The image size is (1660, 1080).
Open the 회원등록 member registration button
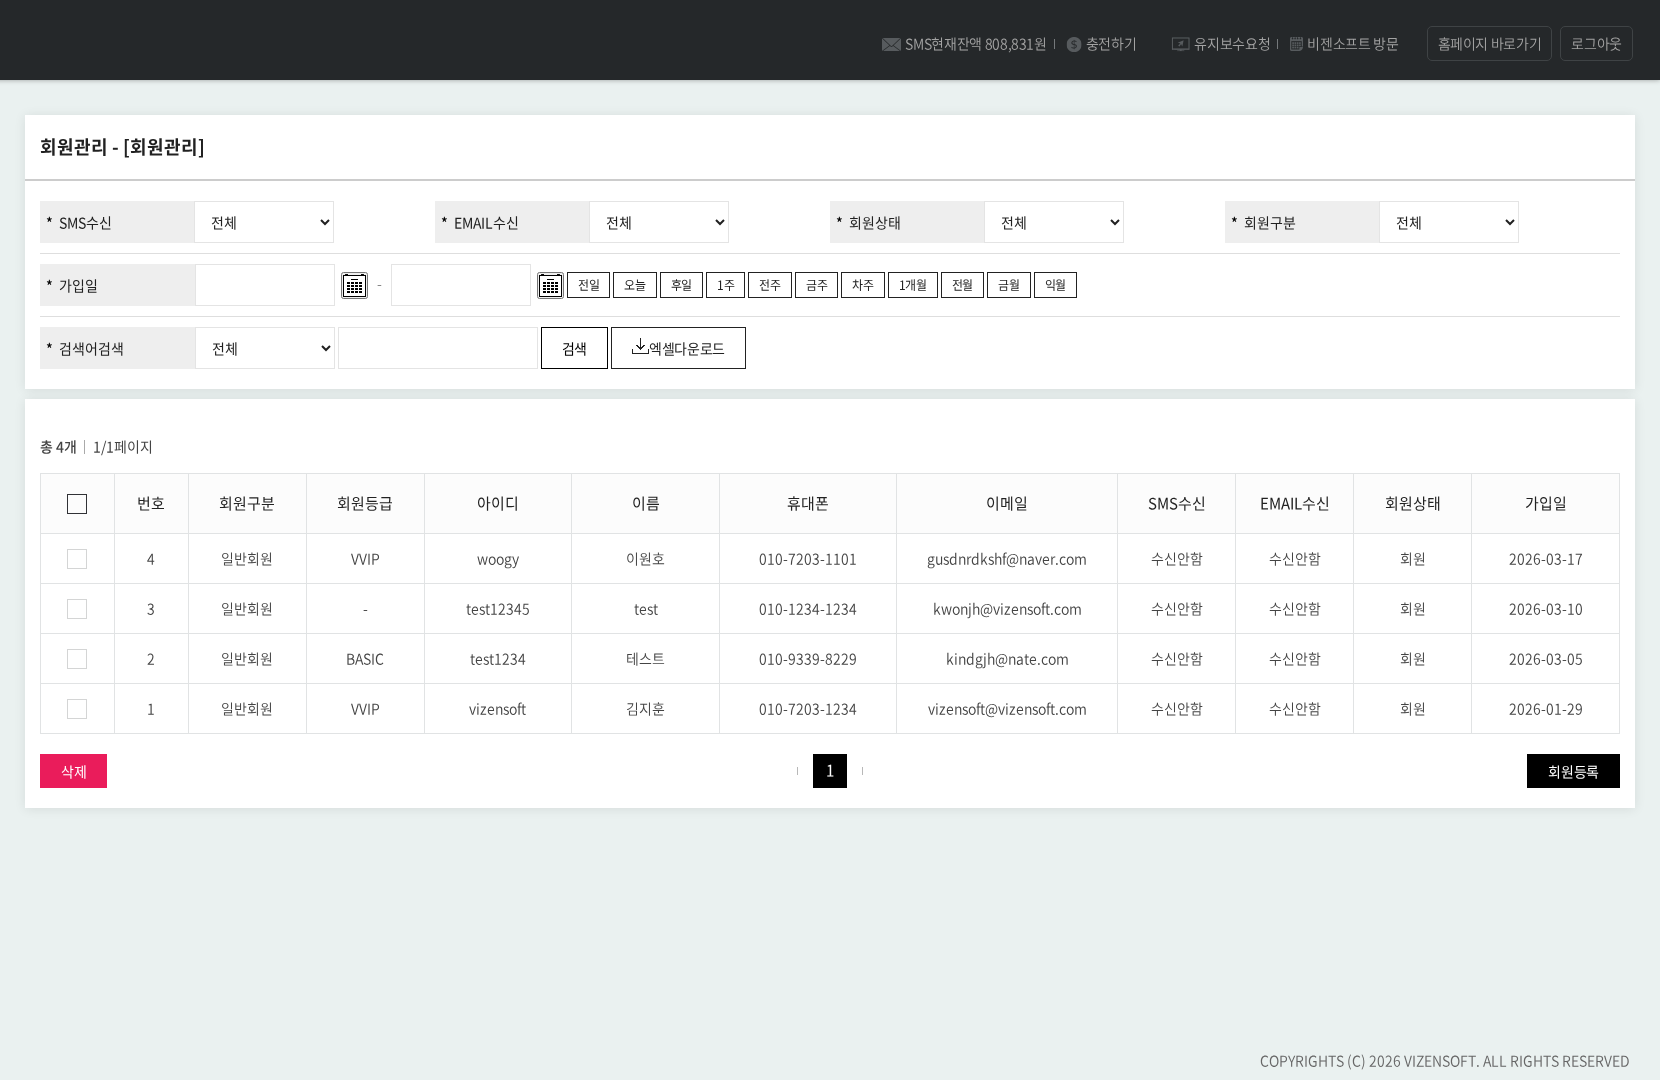1572,771
